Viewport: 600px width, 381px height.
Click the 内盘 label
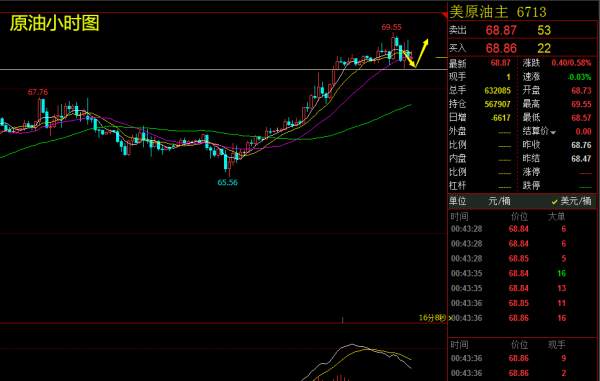(x=458, y=158)
